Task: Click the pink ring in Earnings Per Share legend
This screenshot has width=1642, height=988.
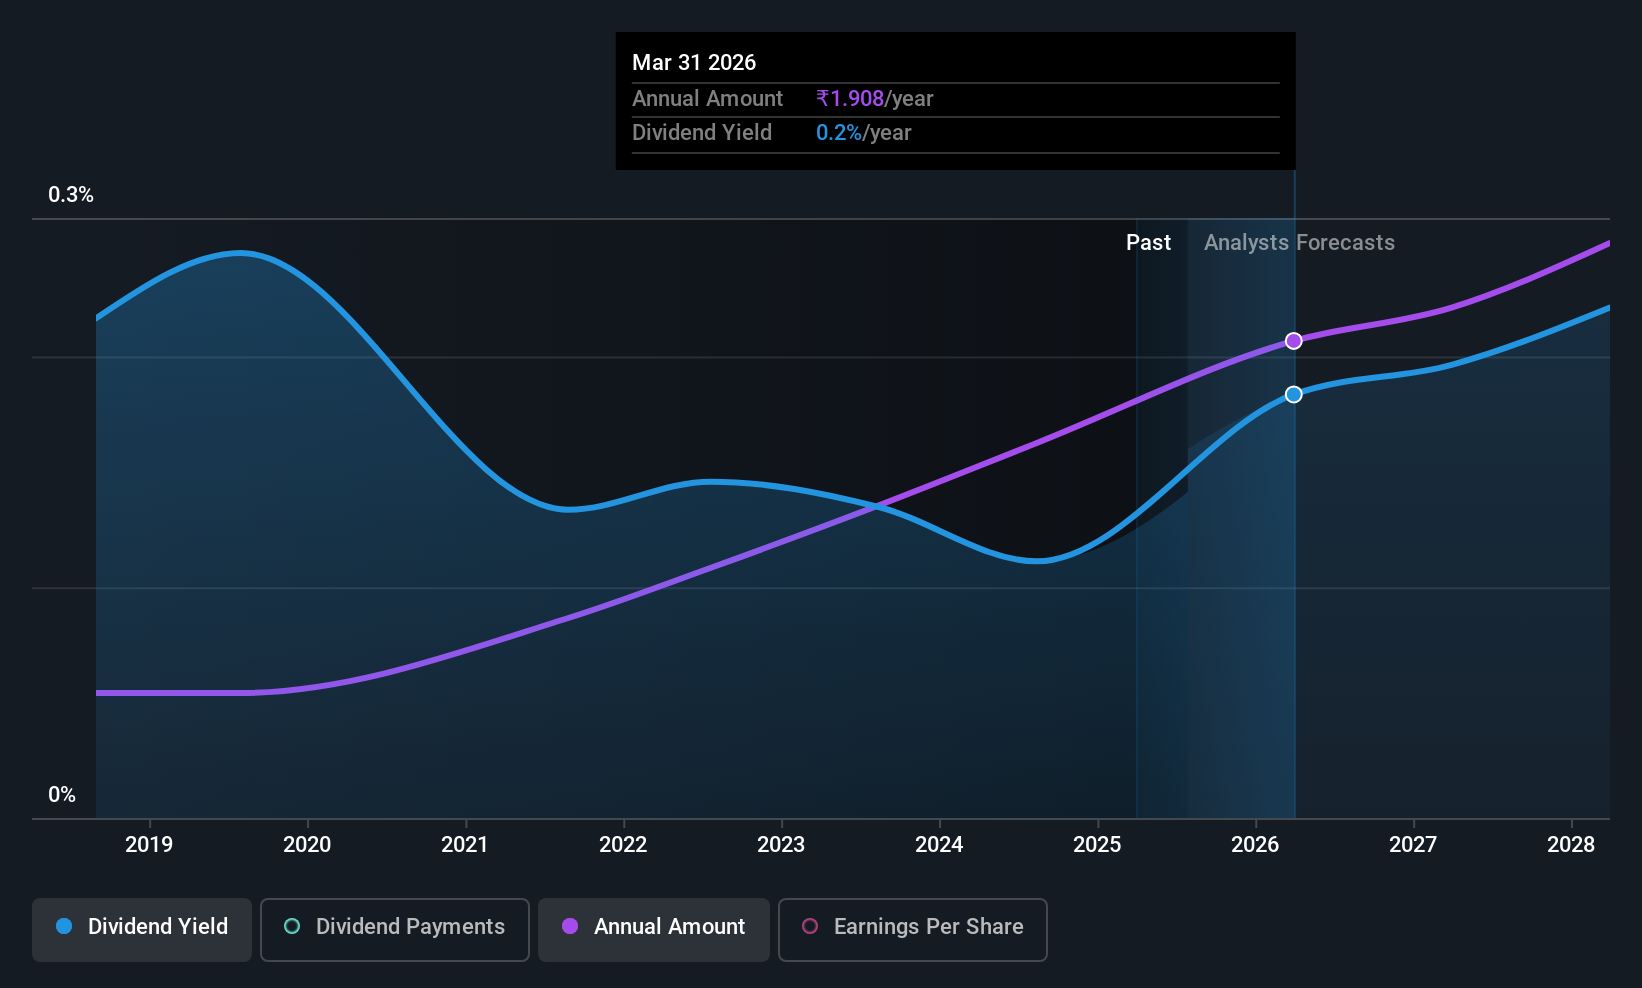Action: click(x=810, y=926)
